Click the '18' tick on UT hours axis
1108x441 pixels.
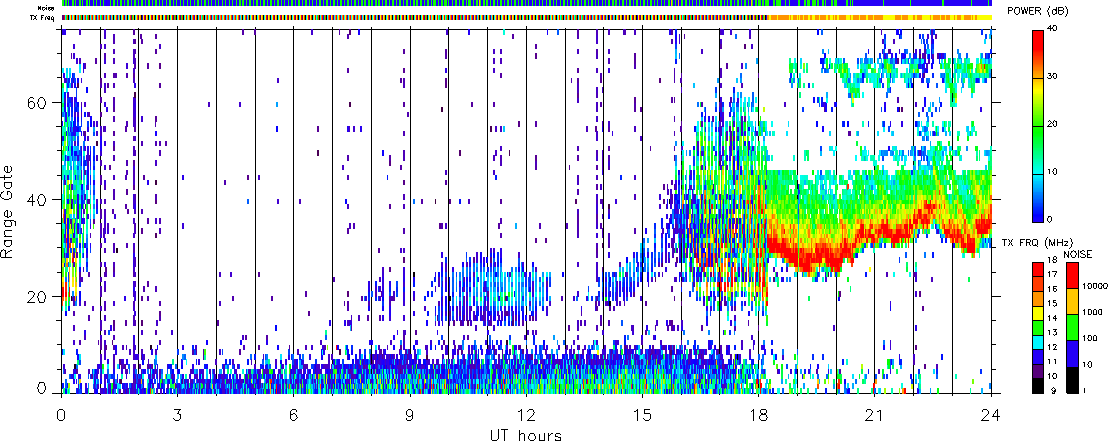tap(758, 414)
